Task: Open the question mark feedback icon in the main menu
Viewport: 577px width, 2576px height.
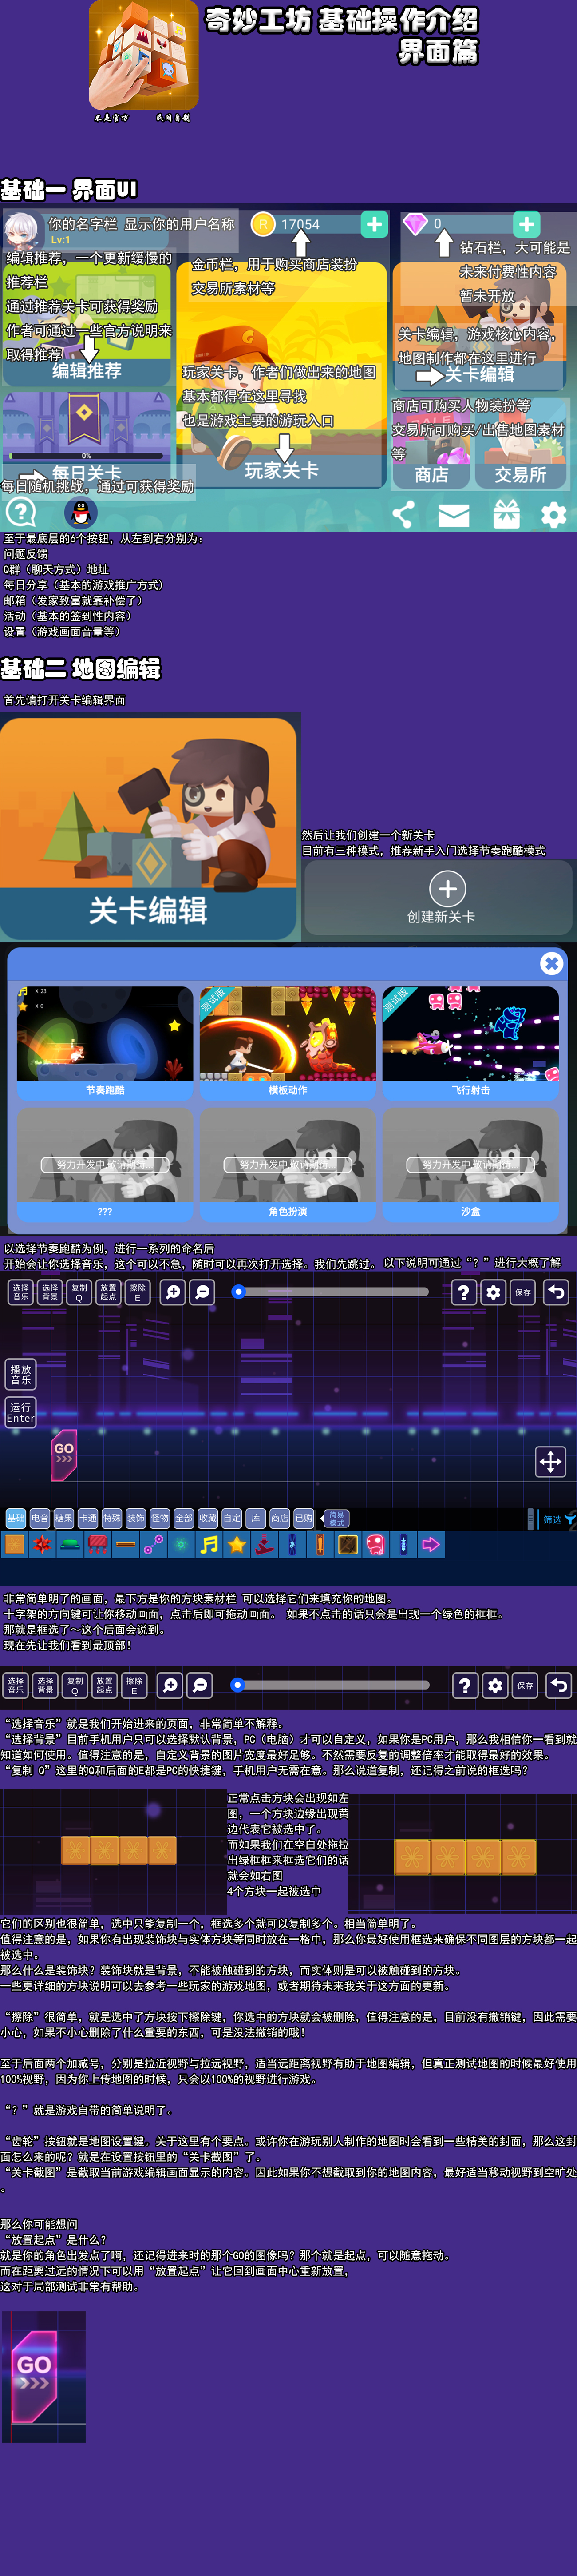Action: pos(21,513)
